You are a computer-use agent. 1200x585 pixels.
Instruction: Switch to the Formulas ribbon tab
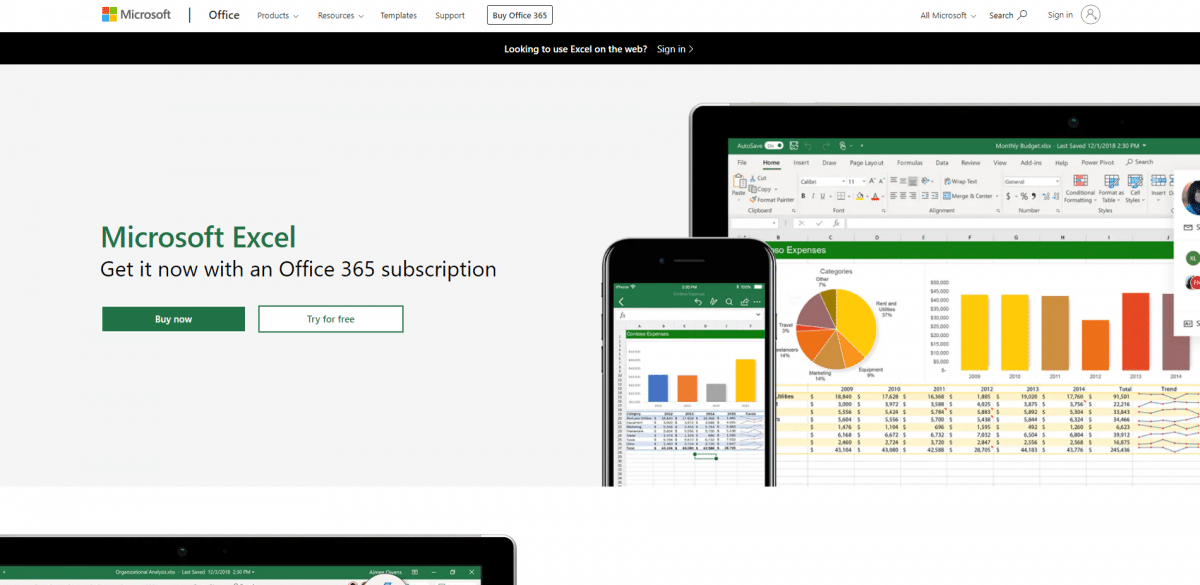click(910, 163)
